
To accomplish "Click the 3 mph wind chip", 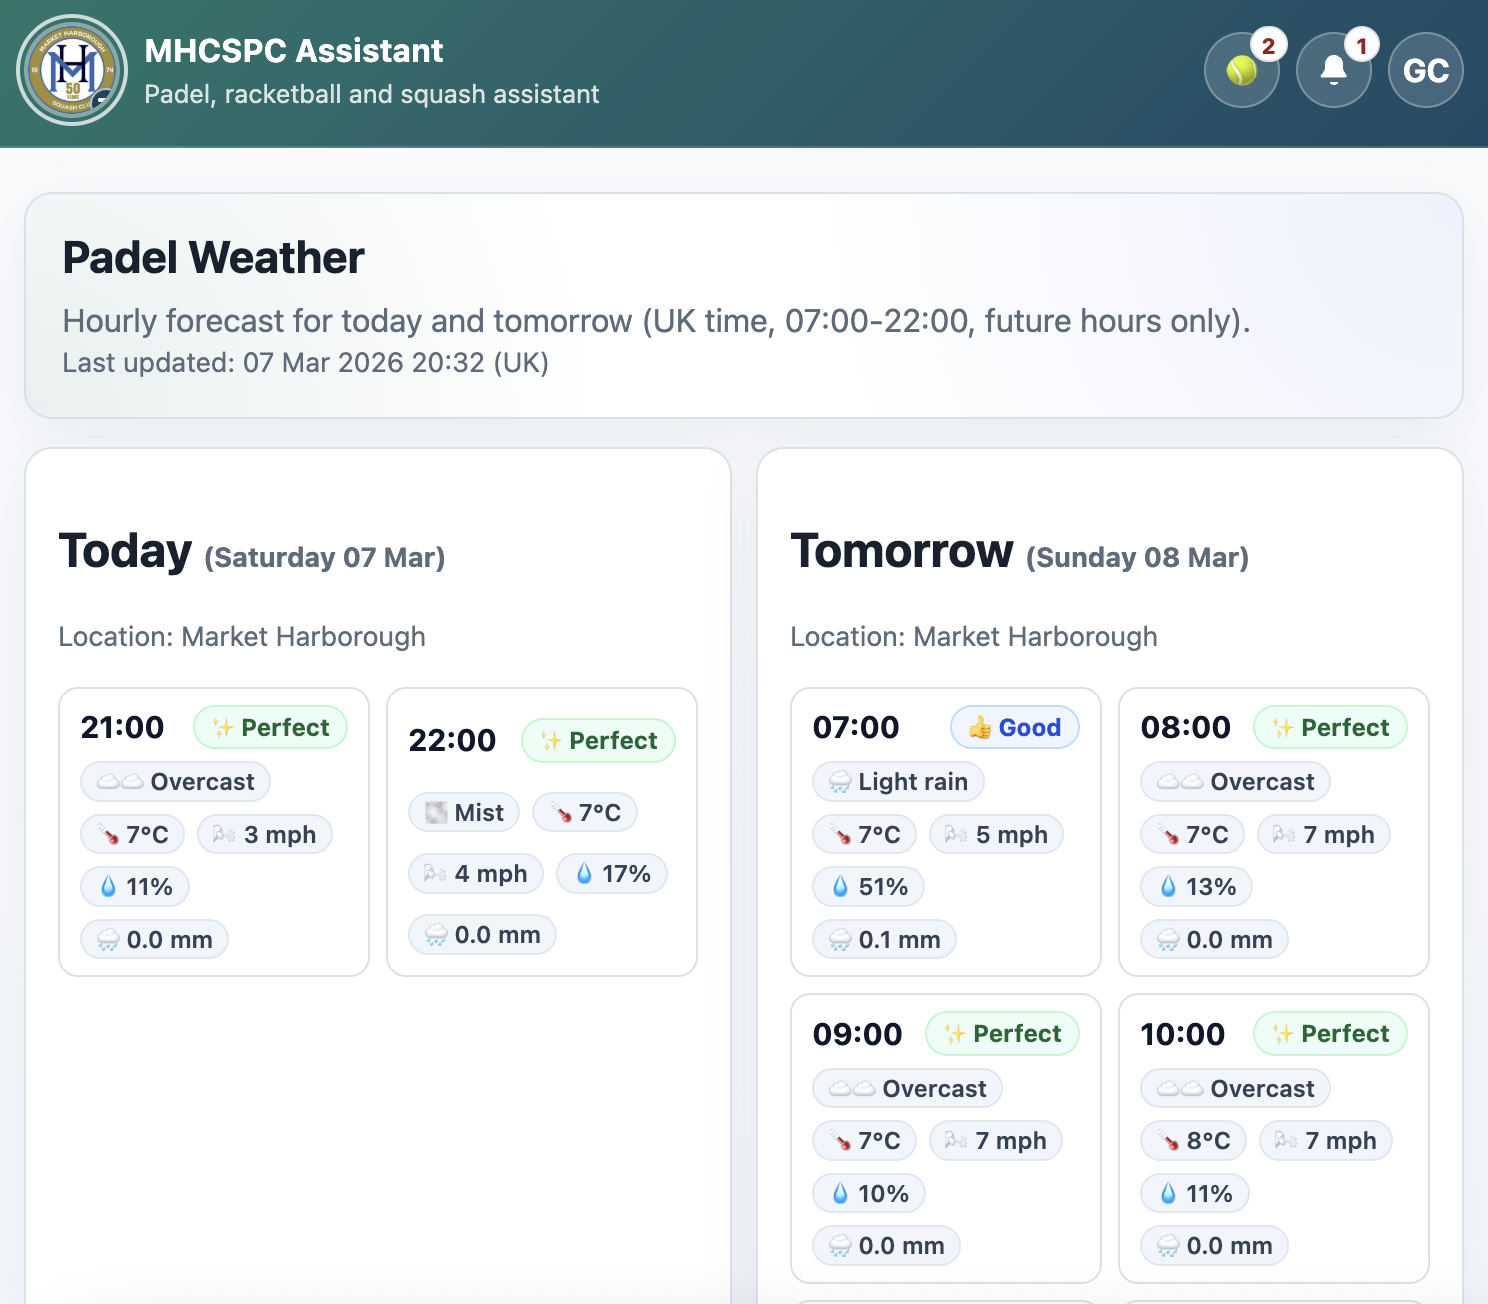I will coord(265,834).
